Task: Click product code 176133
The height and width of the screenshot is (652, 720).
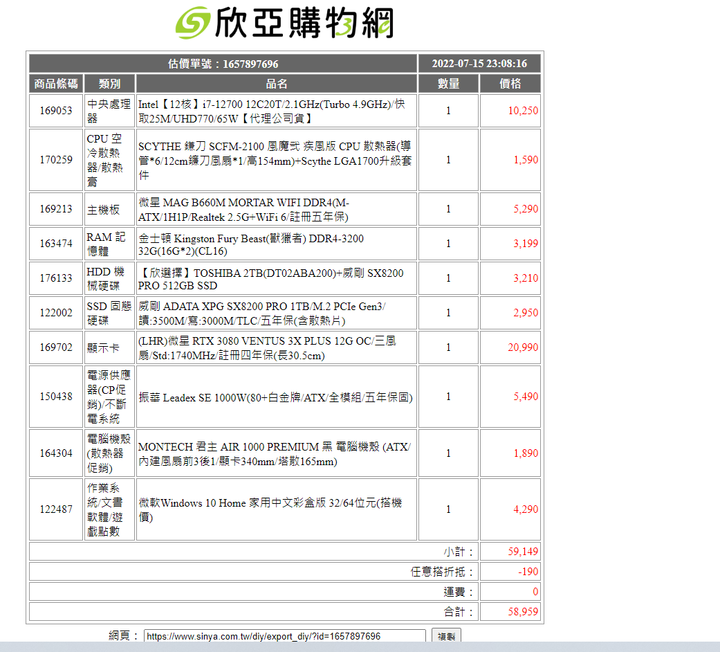Action: coord(56,278)
